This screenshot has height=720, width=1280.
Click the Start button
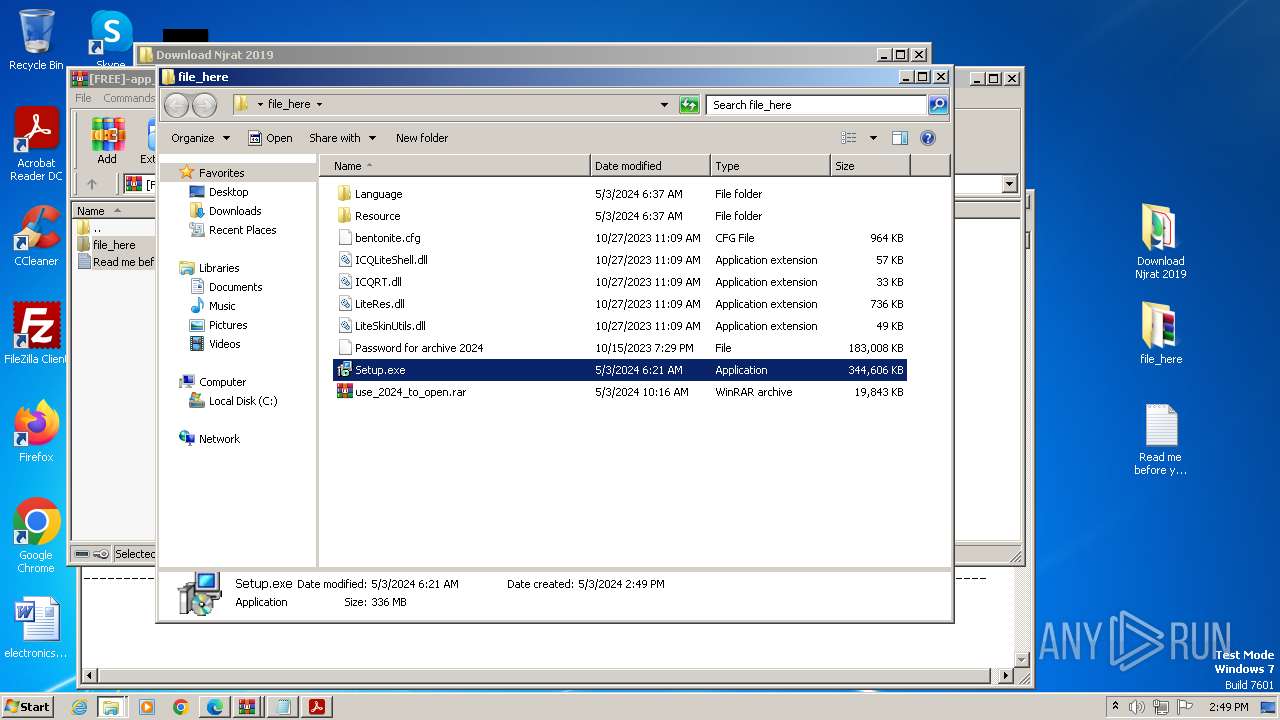coord(27,707)
